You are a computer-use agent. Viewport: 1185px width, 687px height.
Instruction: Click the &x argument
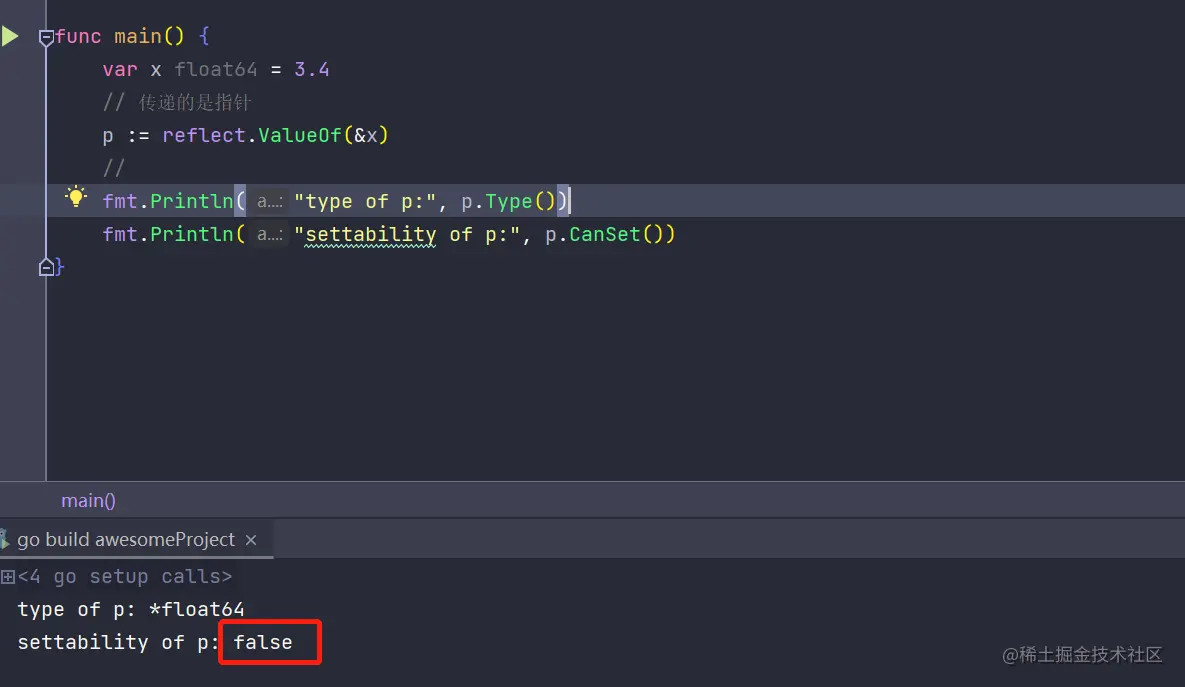point(366,135)
